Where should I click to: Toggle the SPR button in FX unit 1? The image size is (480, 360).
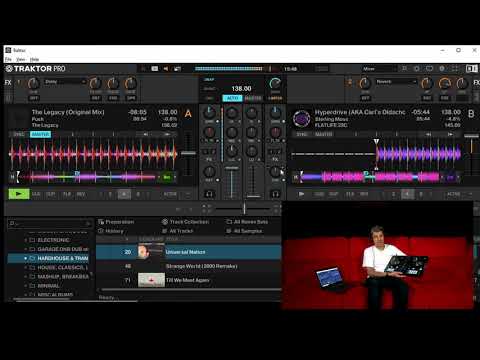tap(131, 98)
